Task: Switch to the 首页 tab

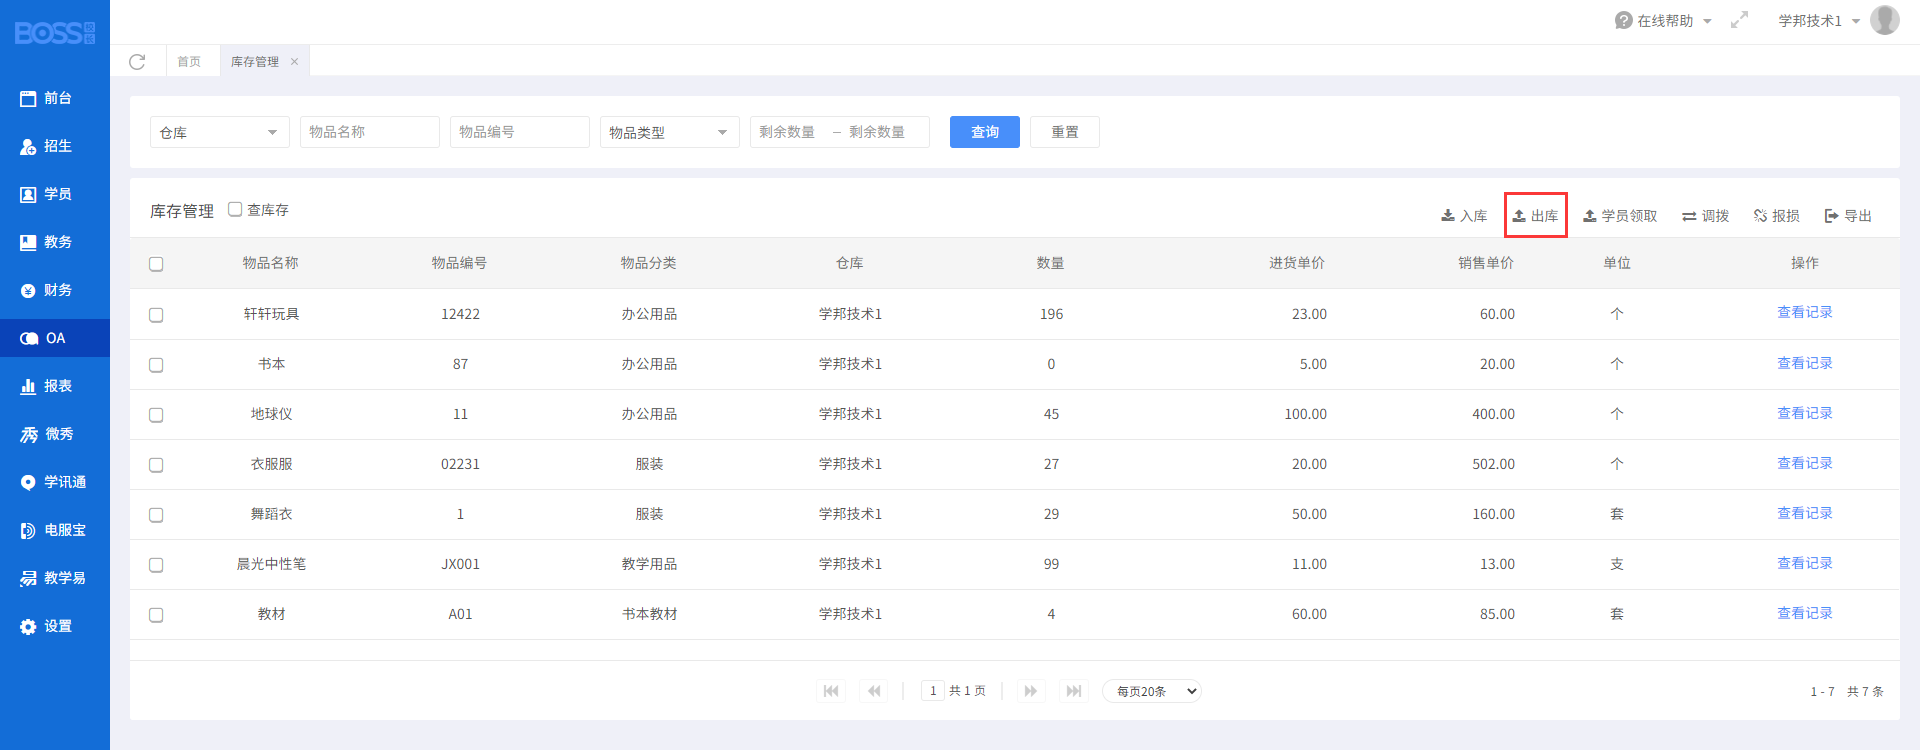Action: pyautogui.click(x=189, y=62)
